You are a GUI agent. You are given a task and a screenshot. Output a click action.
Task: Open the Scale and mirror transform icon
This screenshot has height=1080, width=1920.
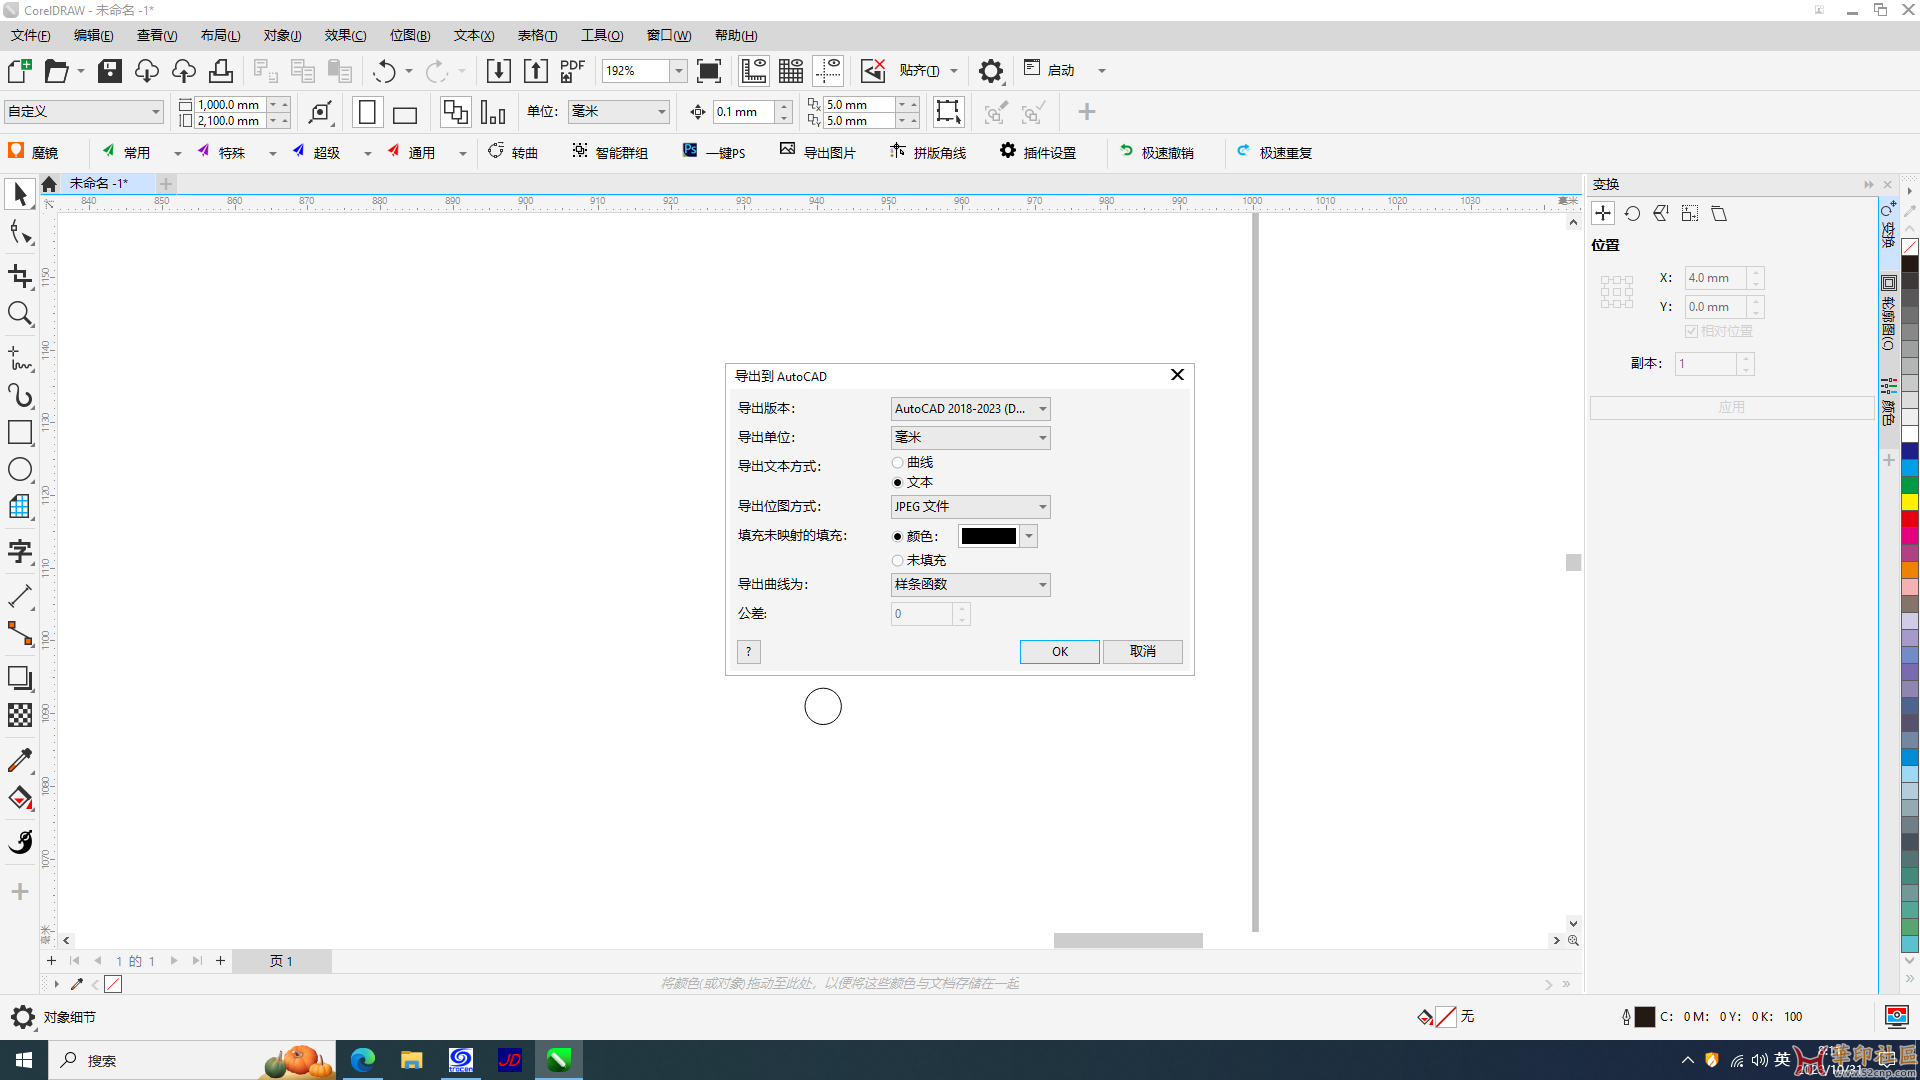pyautogui.click(x=1661, y=214)
